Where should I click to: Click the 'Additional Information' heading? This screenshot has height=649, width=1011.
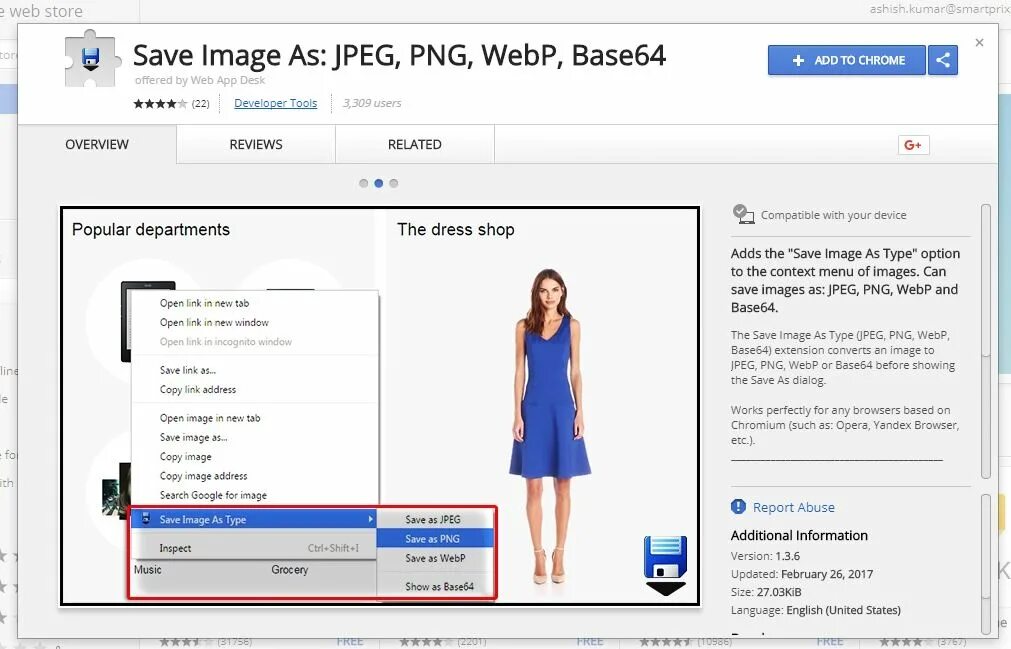point(799,536)
